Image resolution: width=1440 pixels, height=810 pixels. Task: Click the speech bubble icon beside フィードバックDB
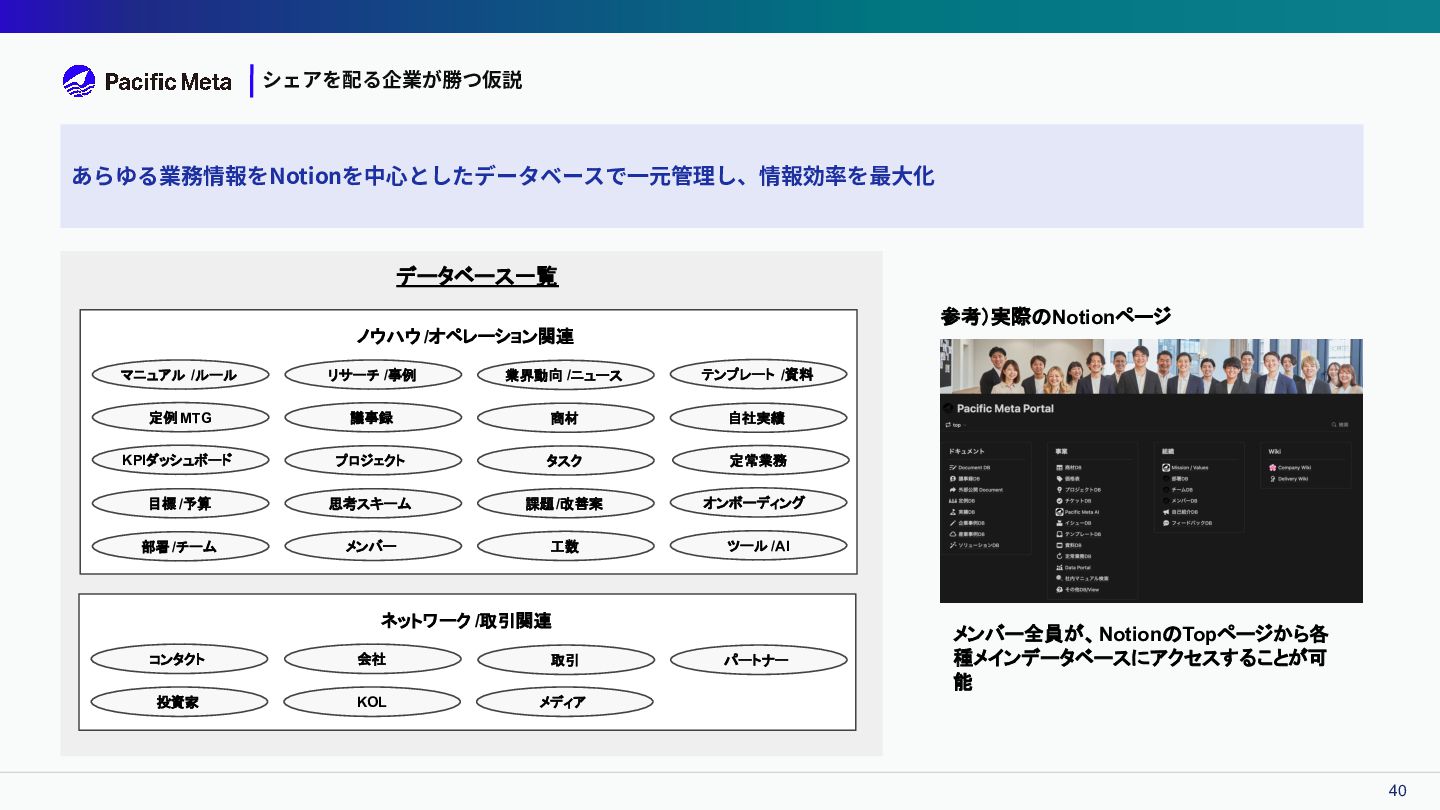[x=1166, y=523]
